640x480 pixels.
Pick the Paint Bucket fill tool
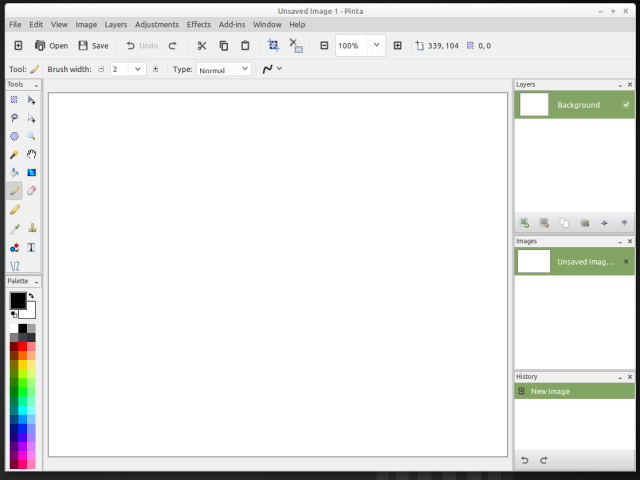point(14,172)
